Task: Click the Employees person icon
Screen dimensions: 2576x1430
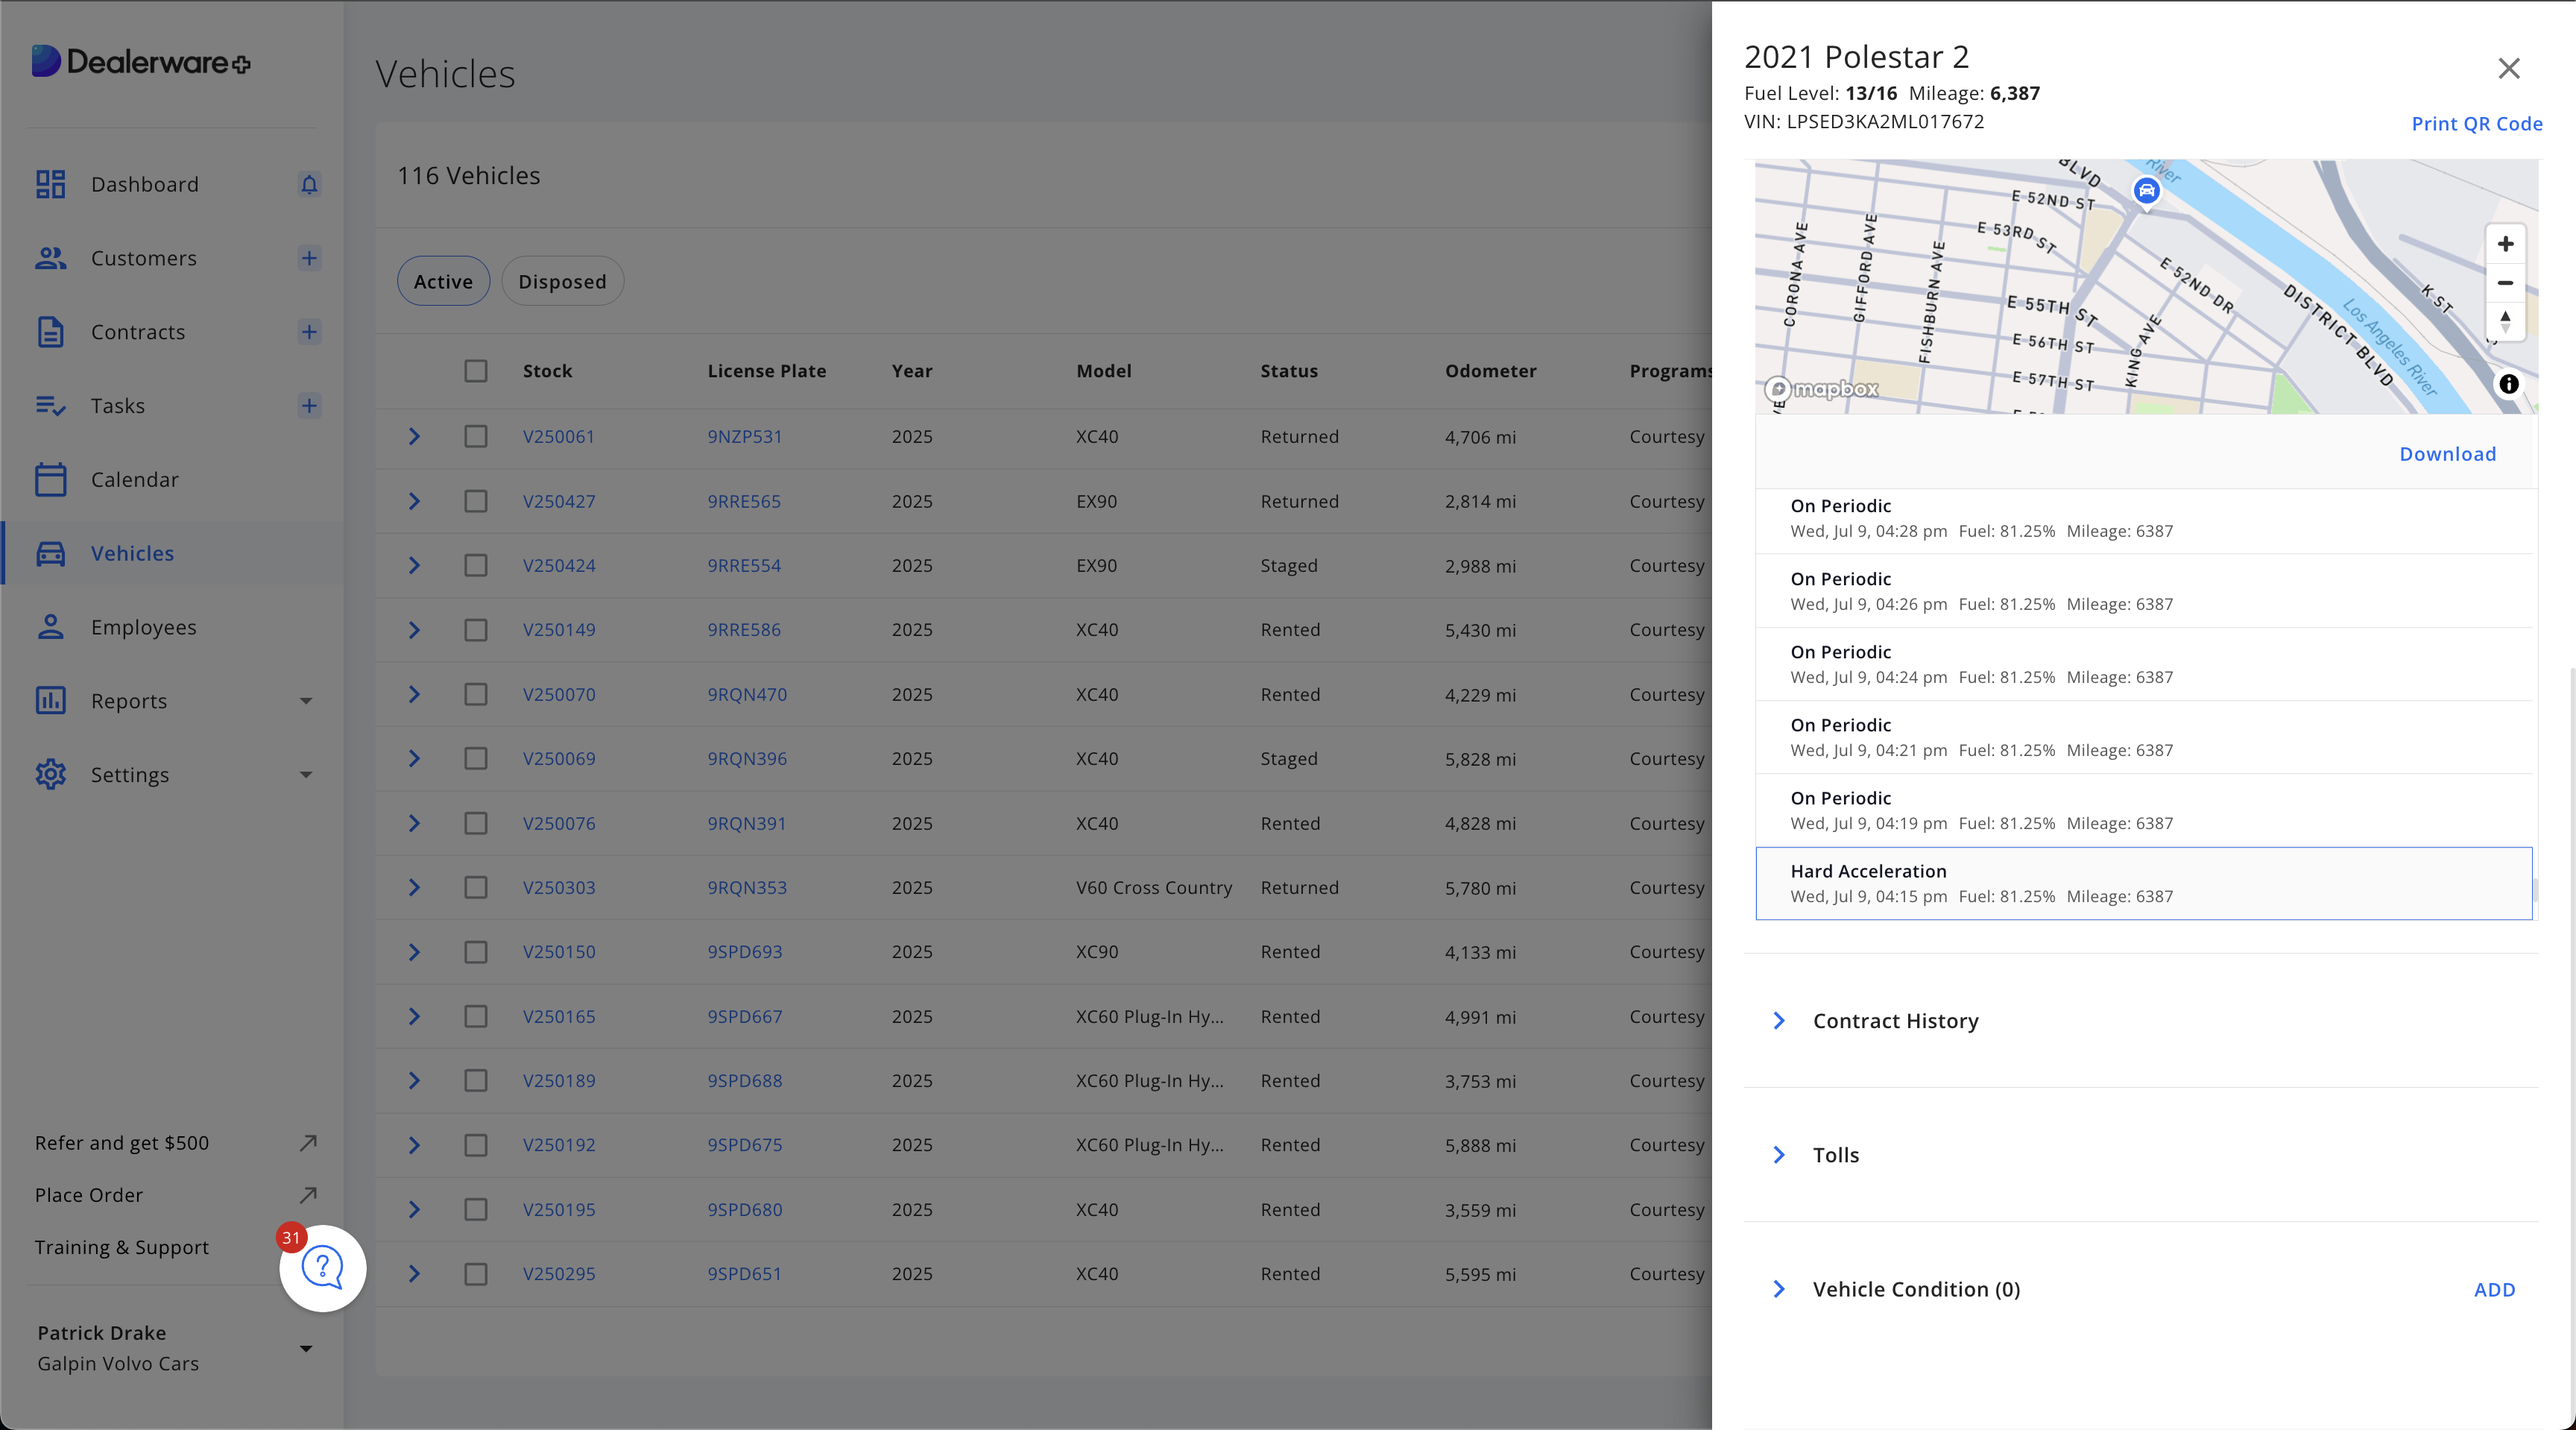Action: pos(51,627)
